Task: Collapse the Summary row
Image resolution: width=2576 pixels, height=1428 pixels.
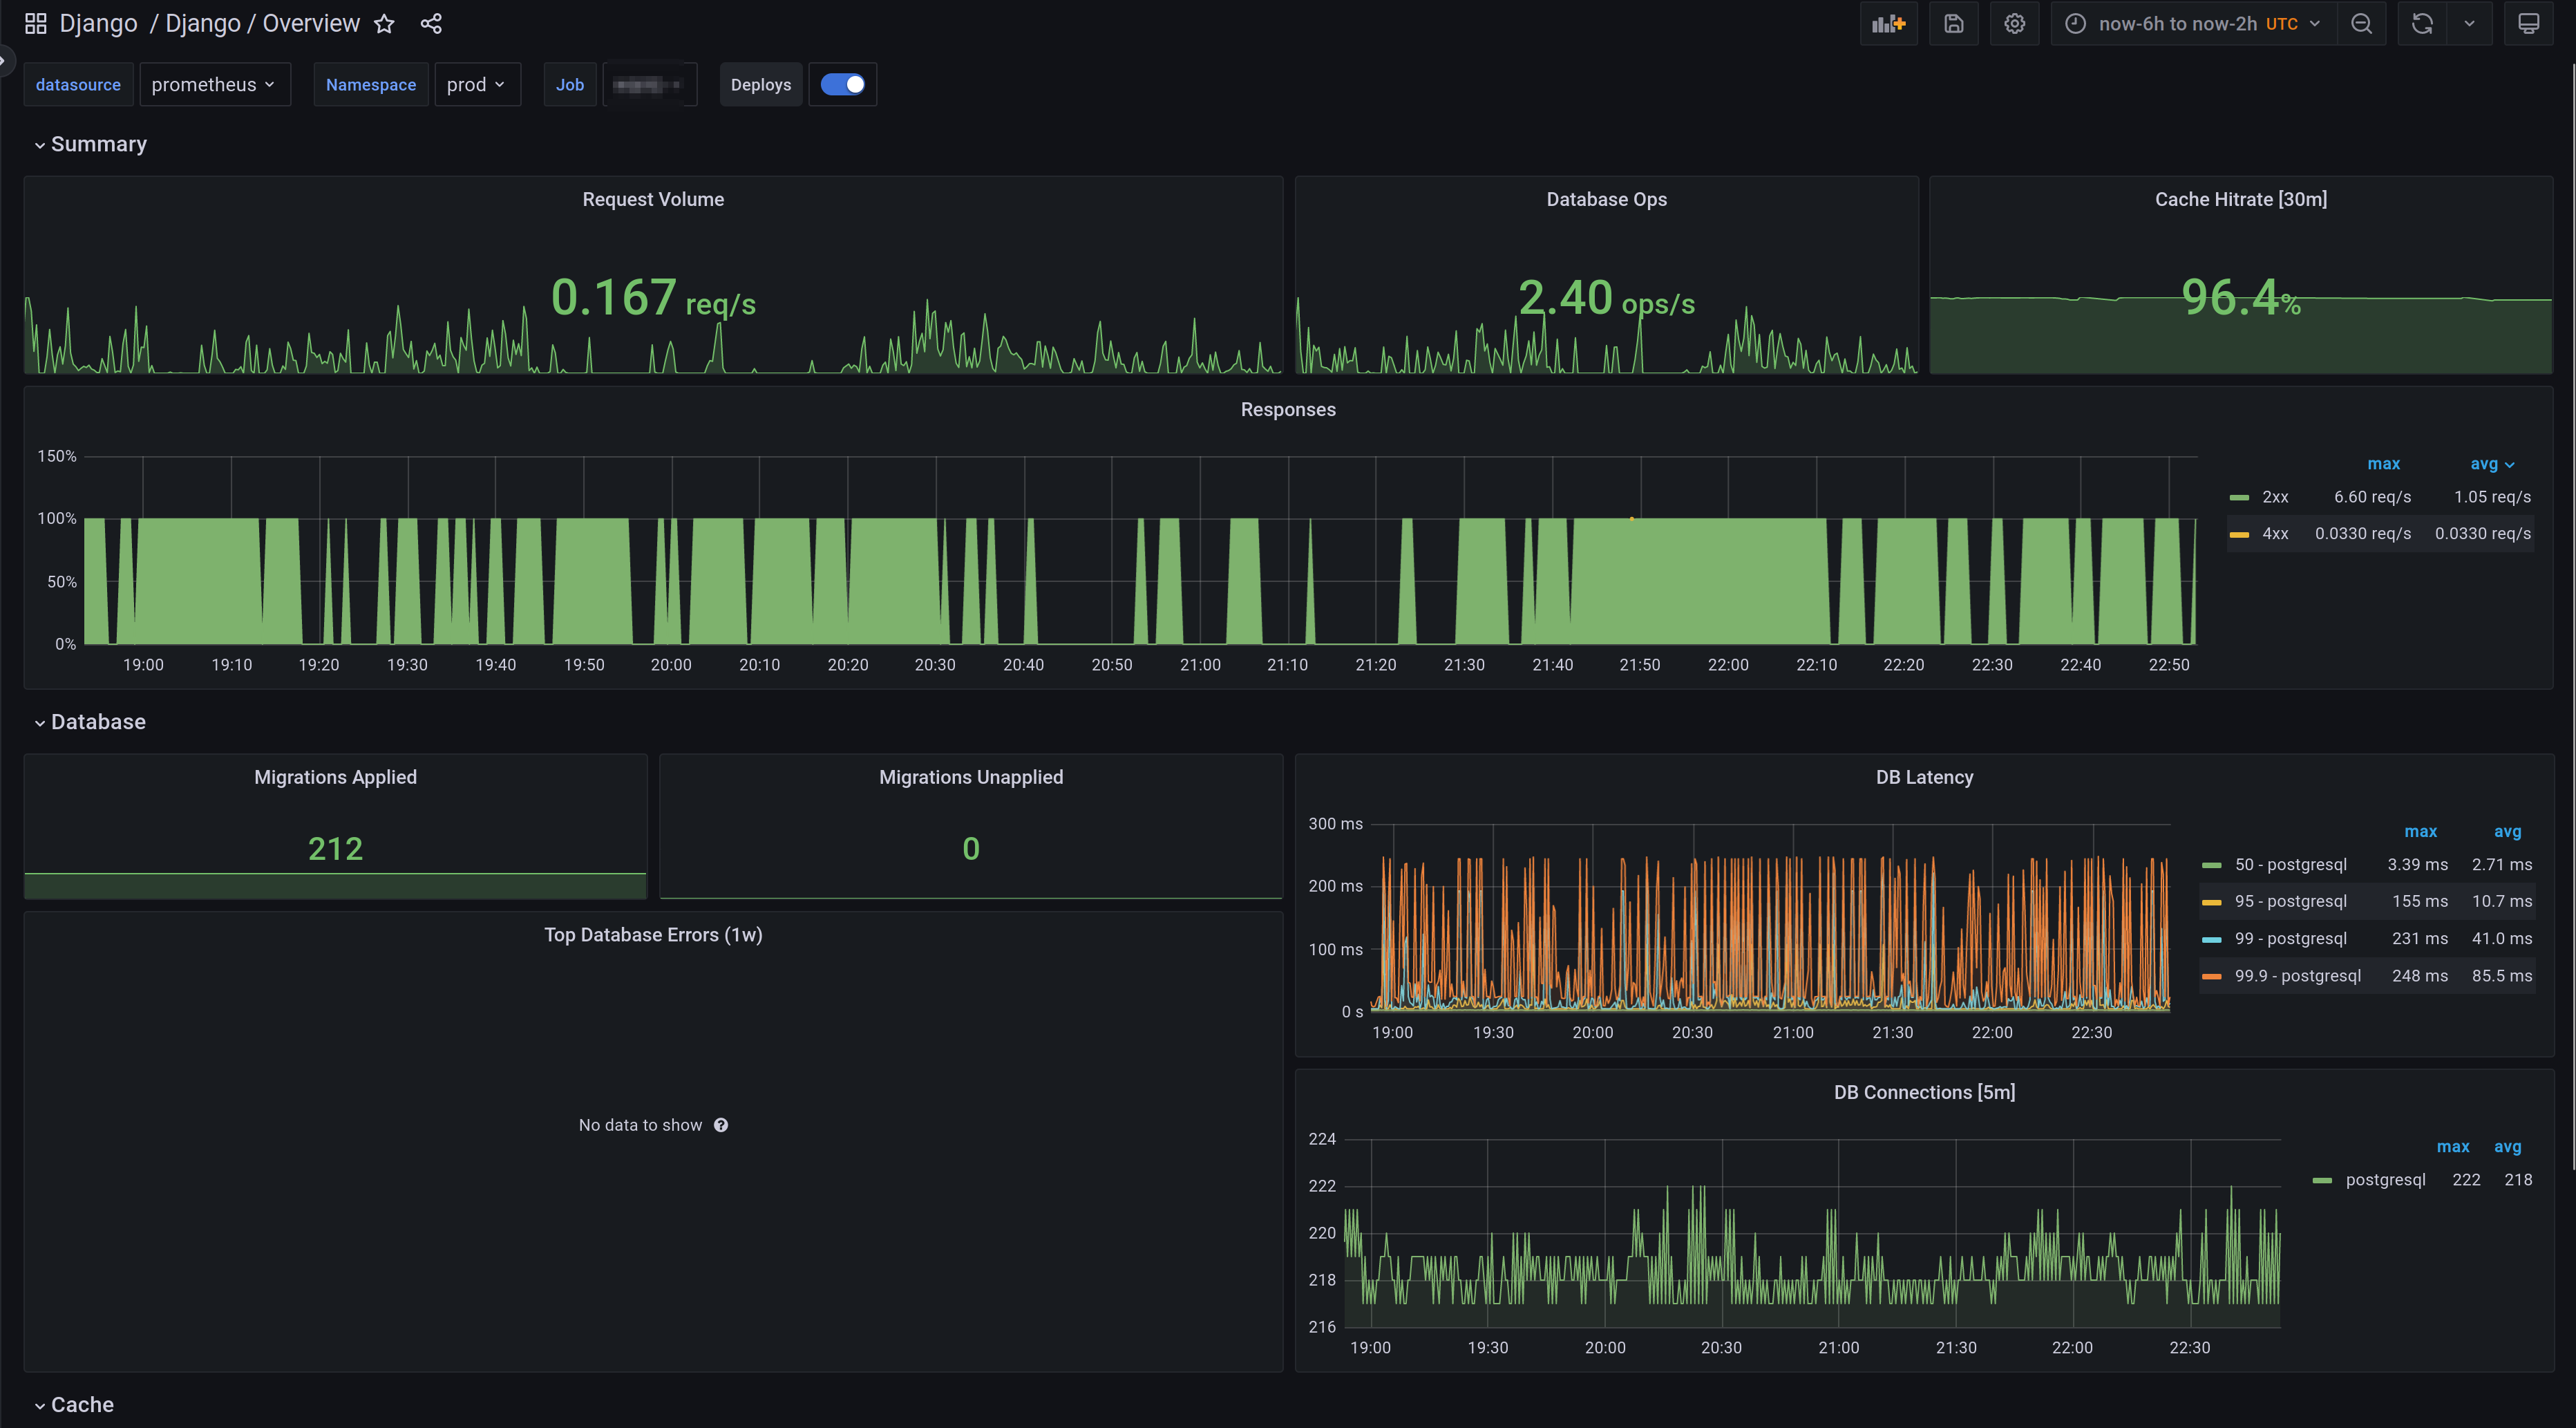Action: click(98, 145)
